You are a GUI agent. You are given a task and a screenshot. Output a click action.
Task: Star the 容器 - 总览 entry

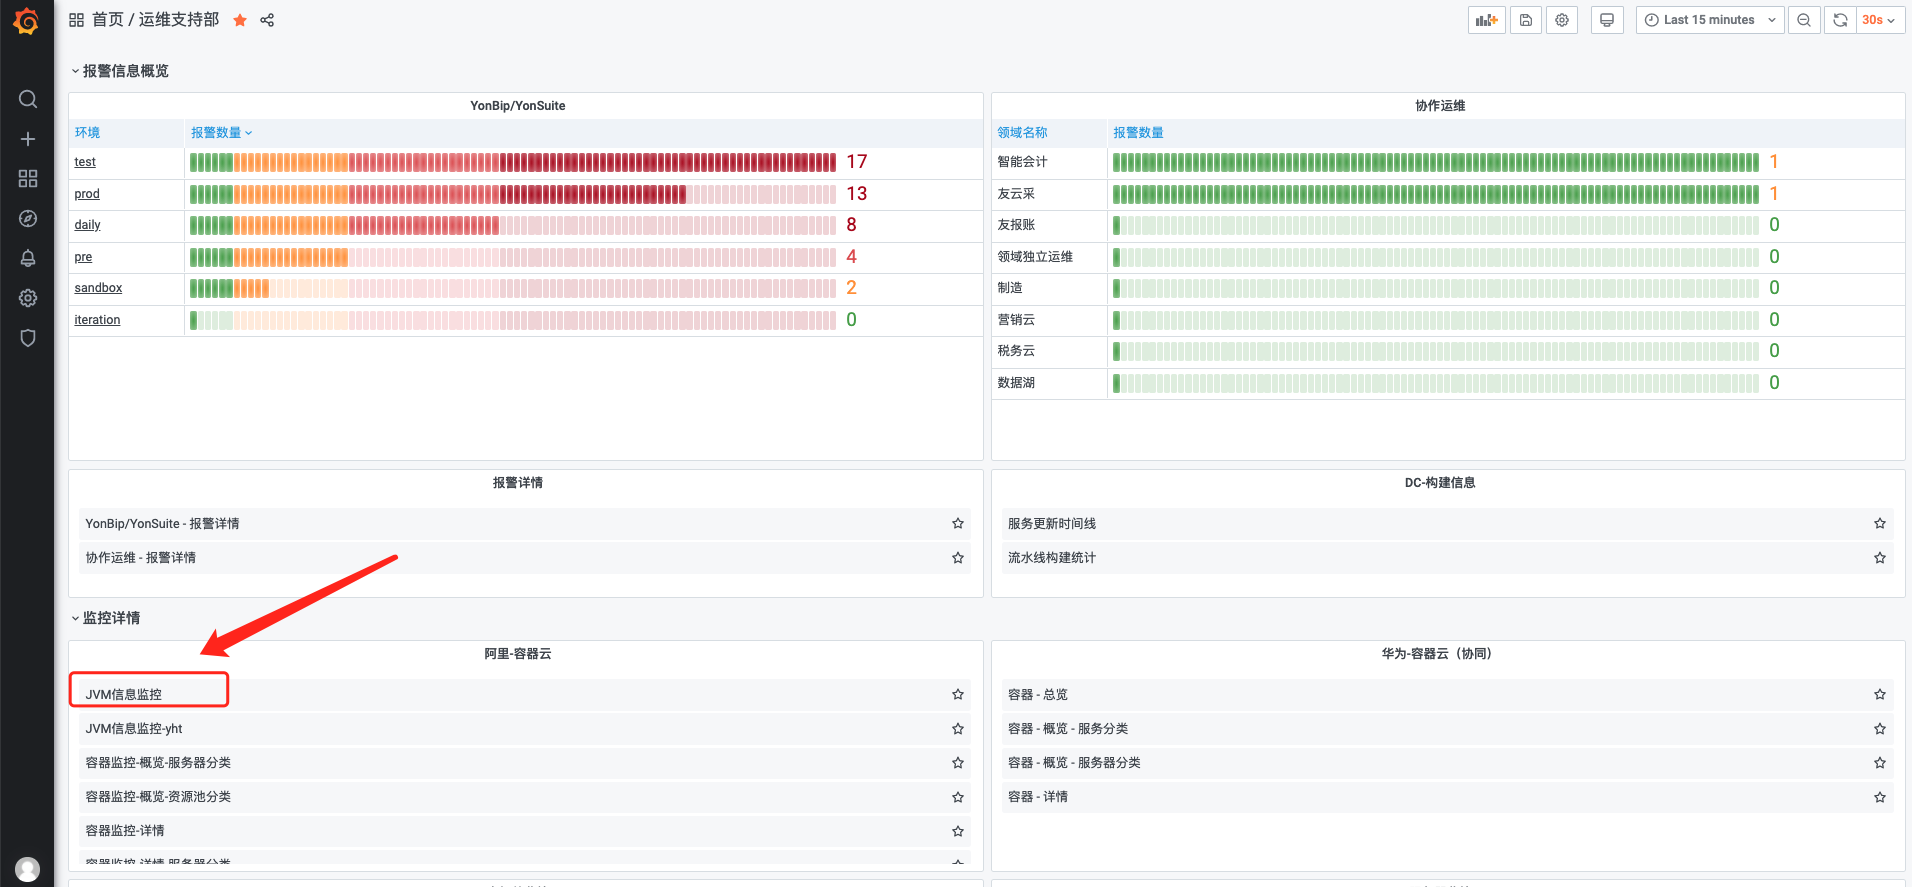coord(1880,695)
